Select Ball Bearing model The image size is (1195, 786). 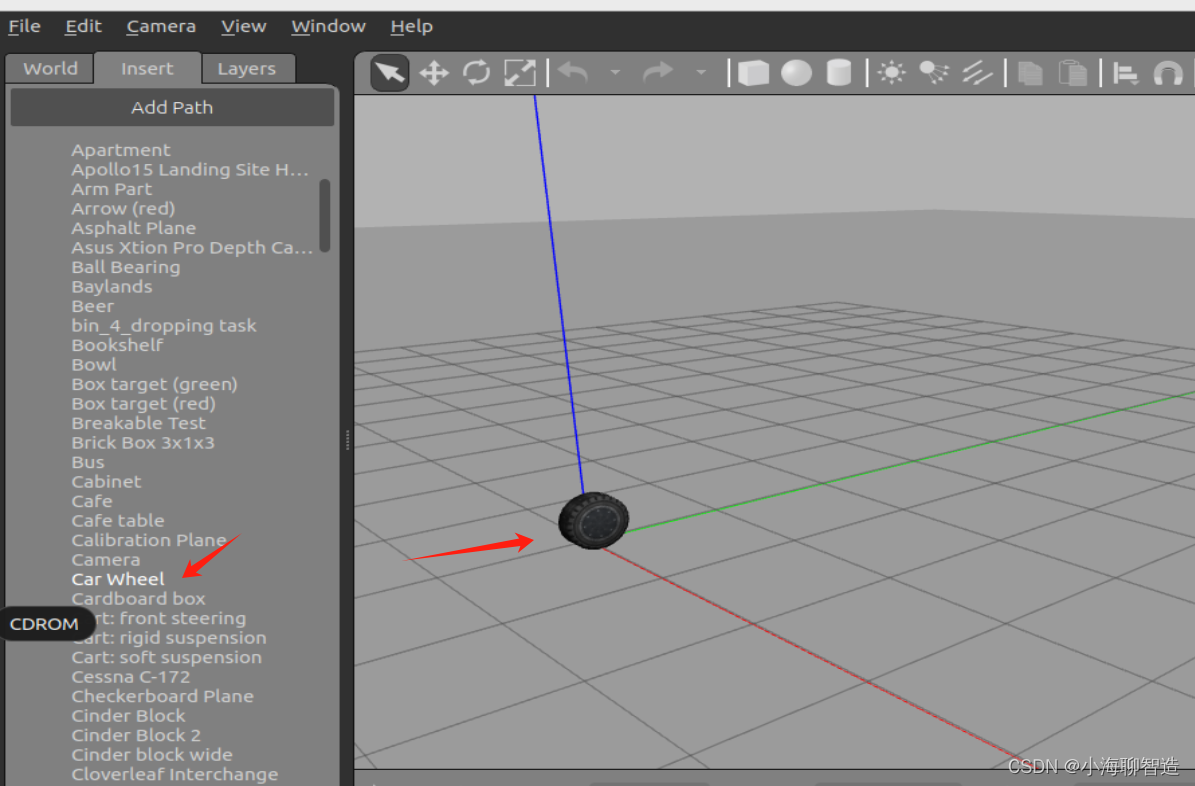(x=126, y=267)
